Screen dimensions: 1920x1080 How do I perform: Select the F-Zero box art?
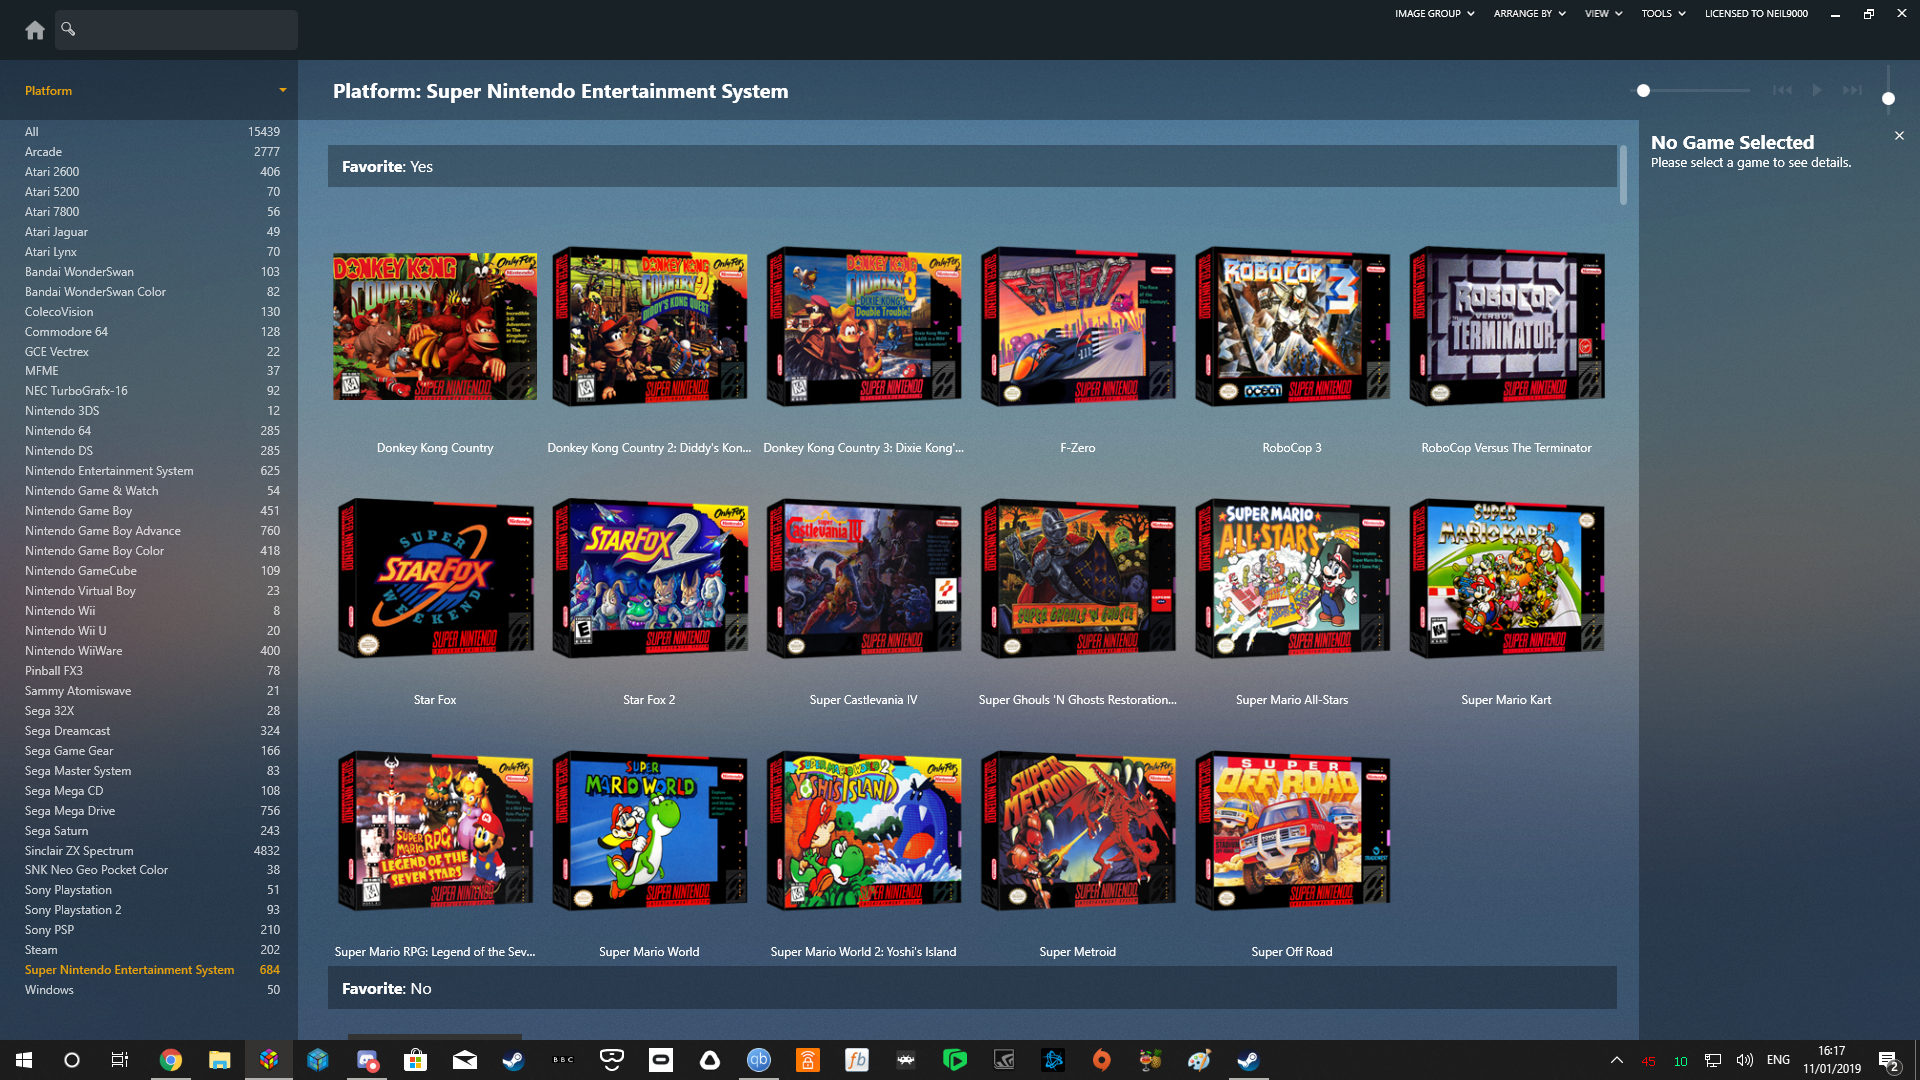[1078, 326]
